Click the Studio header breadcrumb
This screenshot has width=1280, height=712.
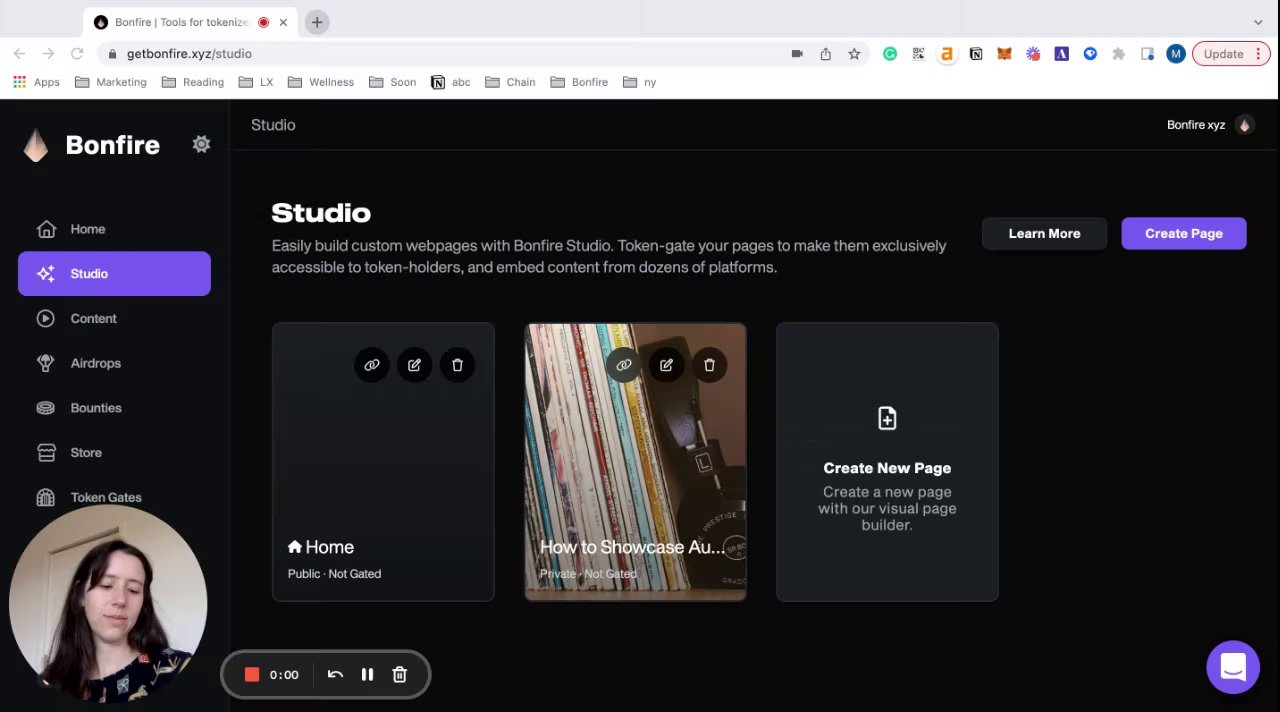273,125
